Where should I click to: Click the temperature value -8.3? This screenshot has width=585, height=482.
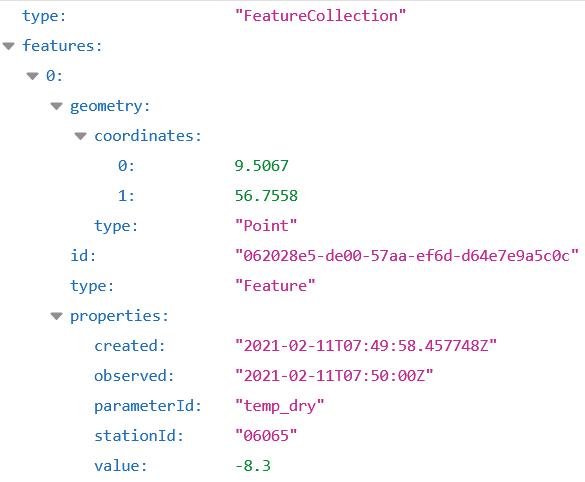253,466
